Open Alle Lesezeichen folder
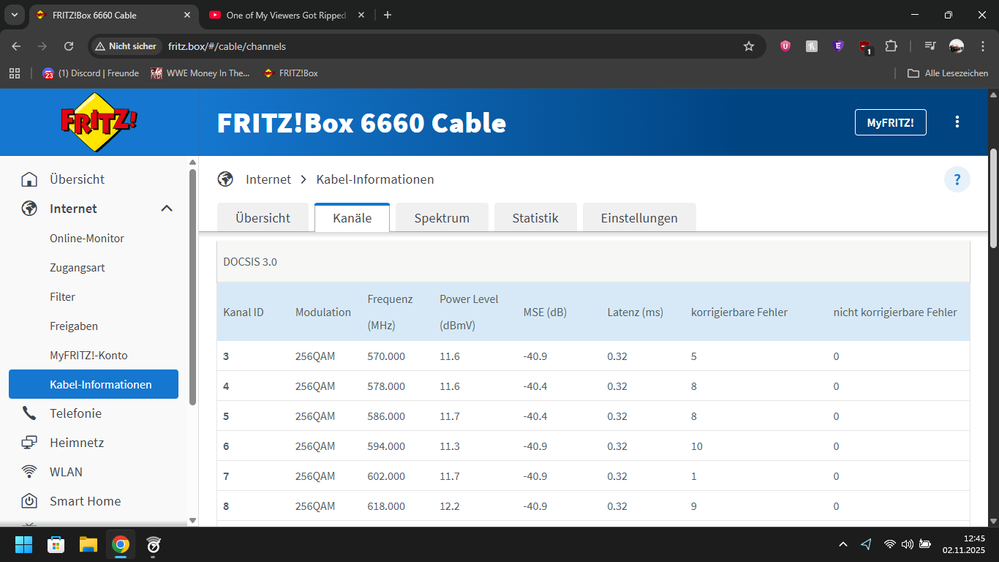The height and width of the screenshot is (562, 999). [948, 73]
